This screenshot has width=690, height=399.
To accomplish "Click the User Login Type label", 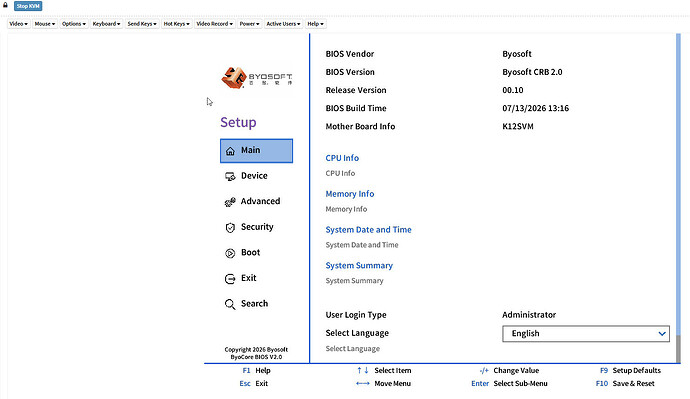I will click(x=356, y=315).
